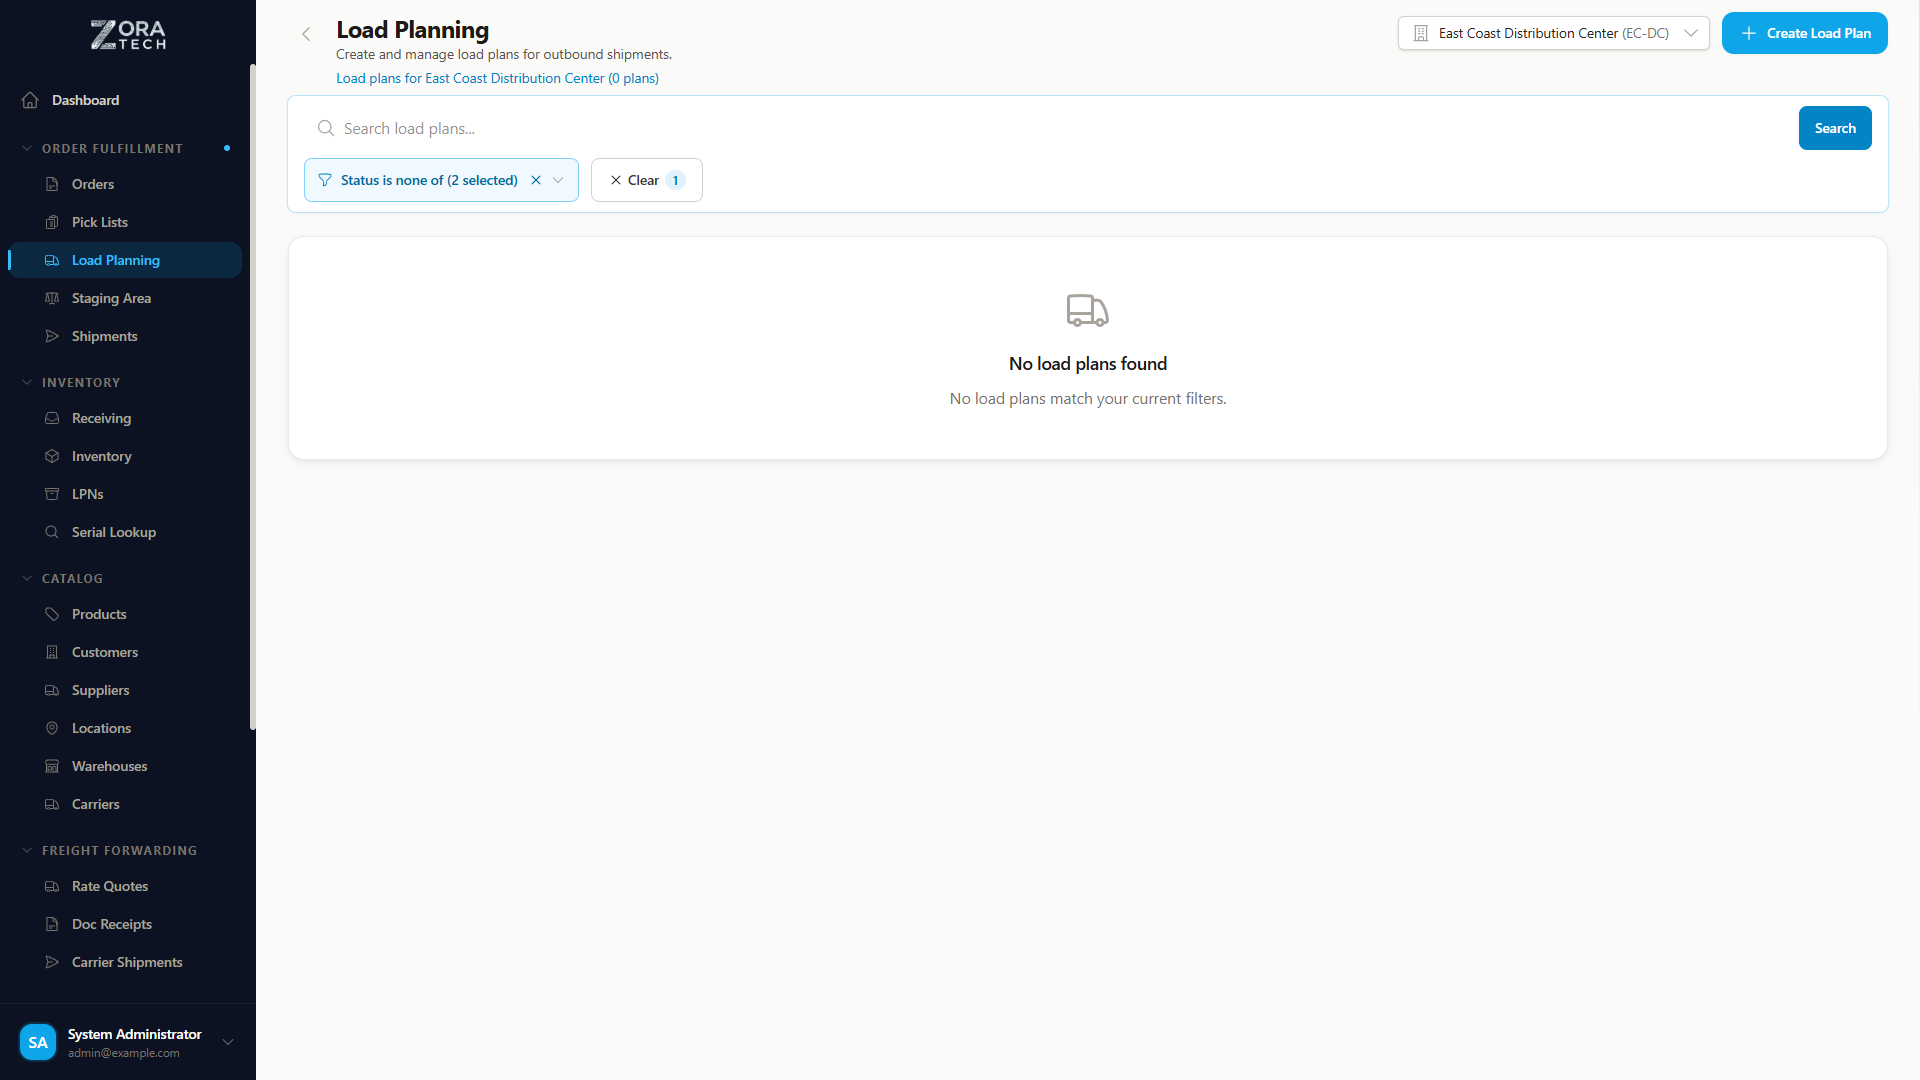Viewport: 1920px width, 1080px height.
Task: Open the East Coast Distribution Center selector
Action: click(1553, 33)
